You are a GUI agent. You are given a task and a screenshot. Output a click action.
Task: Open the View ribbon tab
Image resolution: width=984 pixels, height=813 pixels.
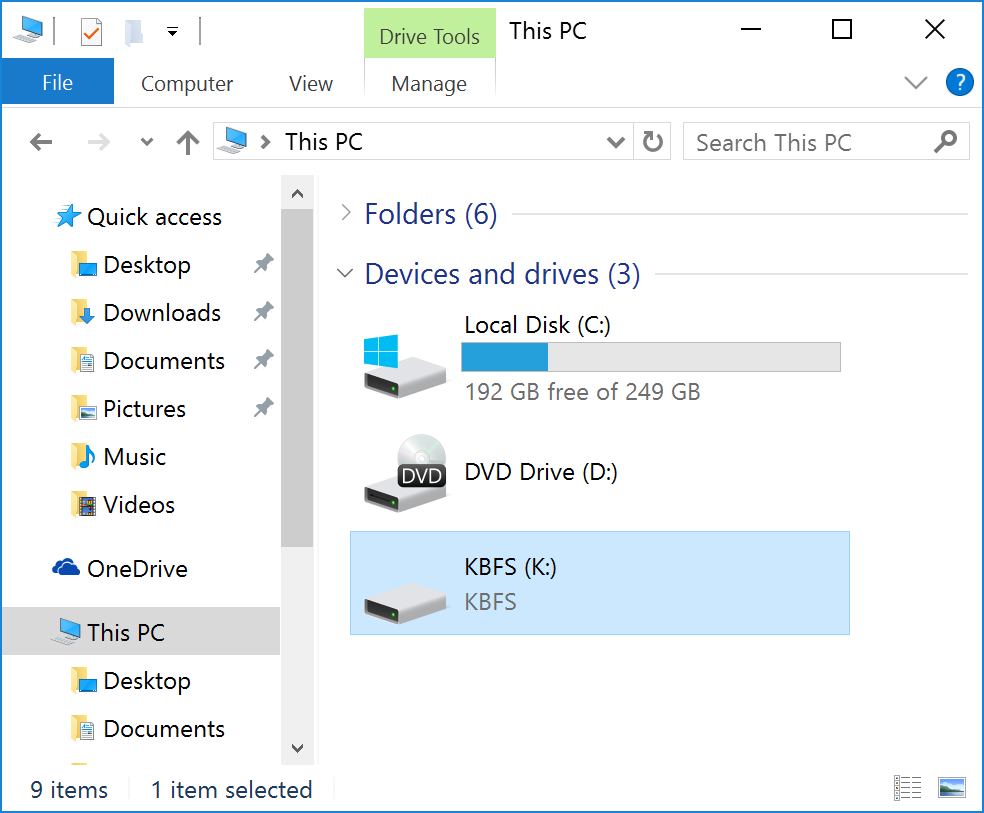pos(311,84)
